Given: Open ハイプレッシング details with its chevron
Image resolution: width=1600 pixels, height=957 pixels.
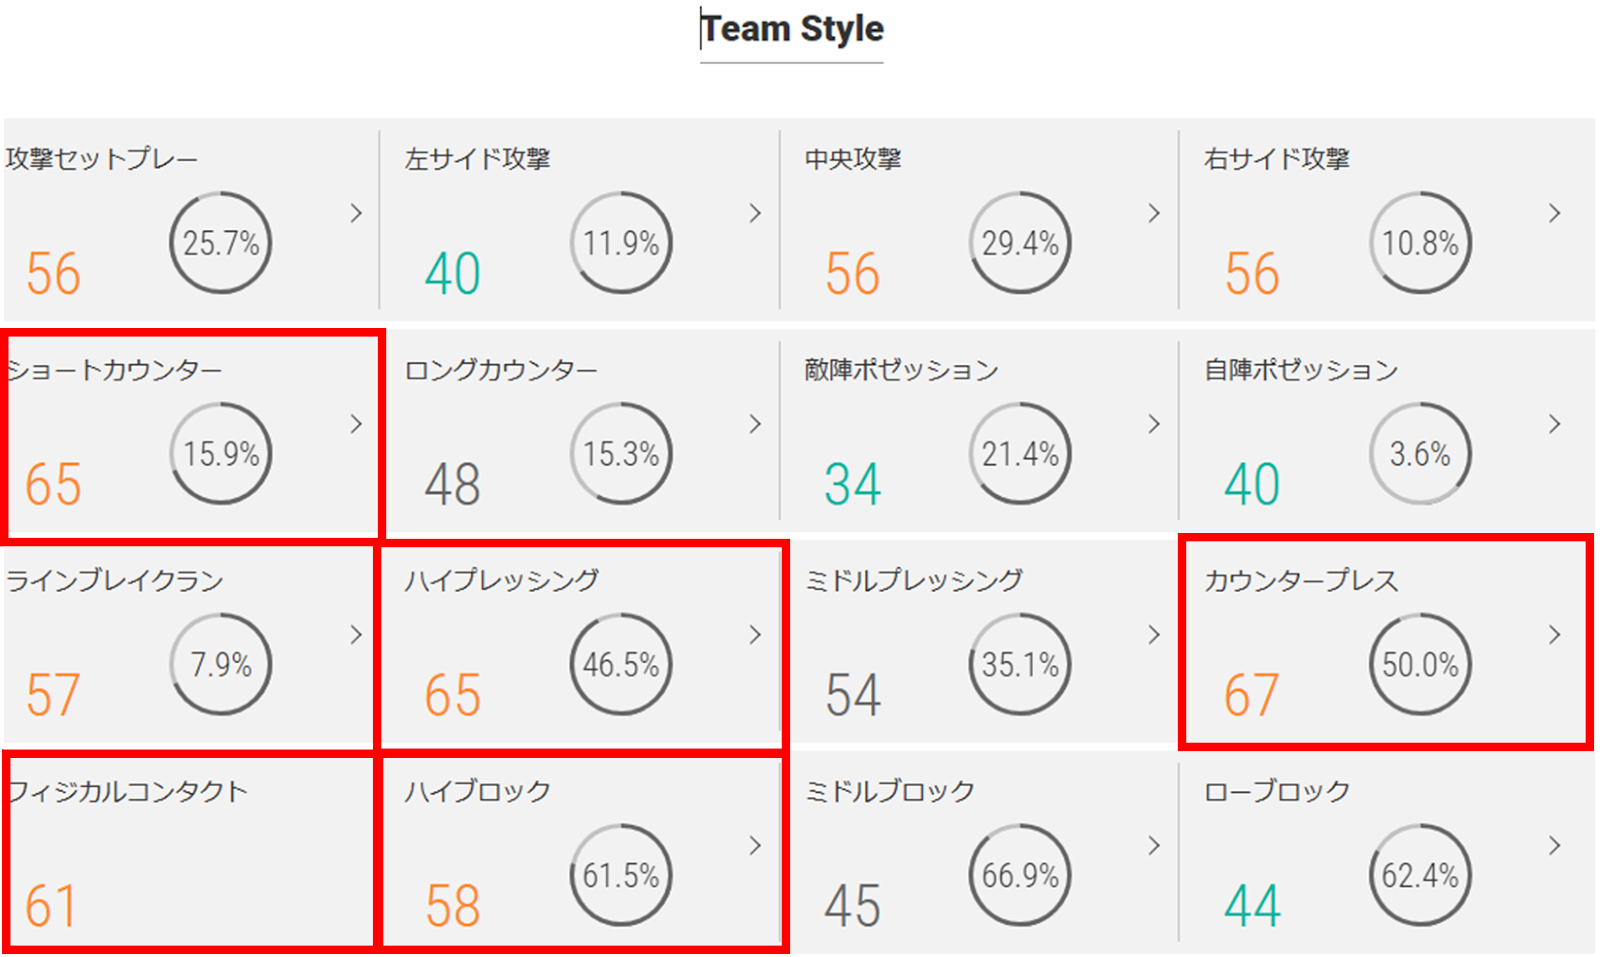Looking at the screenshot, I should pos(755,635).
